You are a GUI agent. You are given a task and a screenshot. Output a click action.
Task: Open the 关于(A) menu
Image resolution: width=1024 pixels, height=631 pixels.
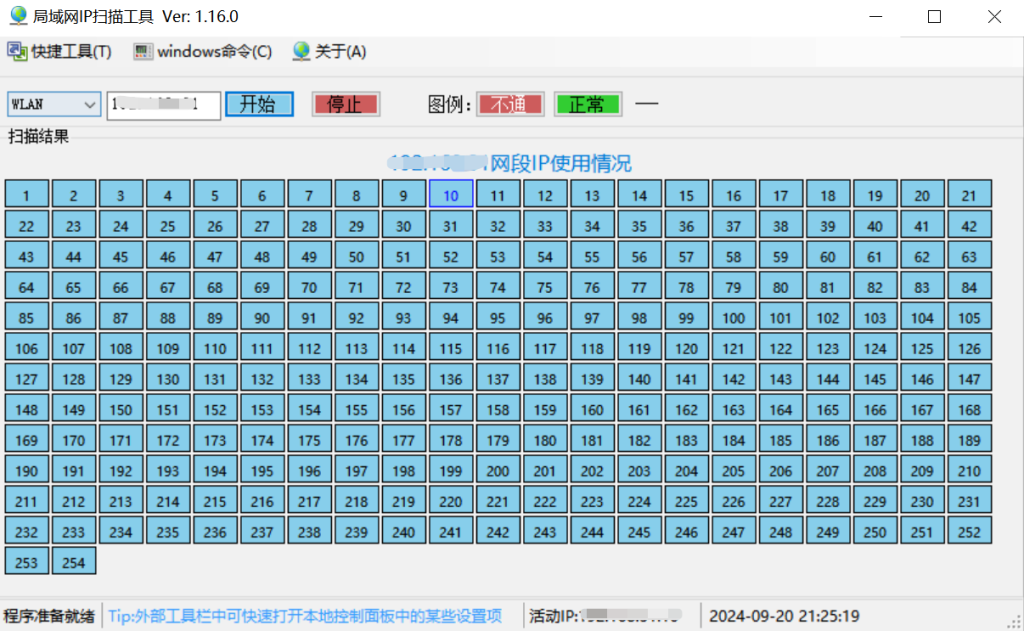[329, 52]
